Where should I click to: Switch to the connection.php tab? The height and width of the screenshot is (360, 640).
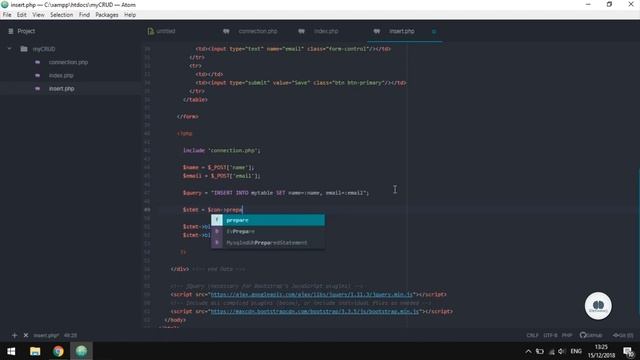click(x=258, y=31)
